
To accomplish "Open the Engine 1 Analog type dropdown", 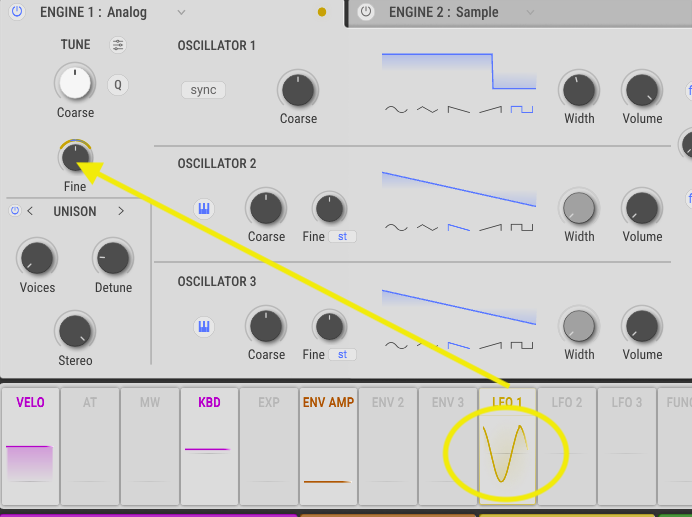I will (181, 13).
